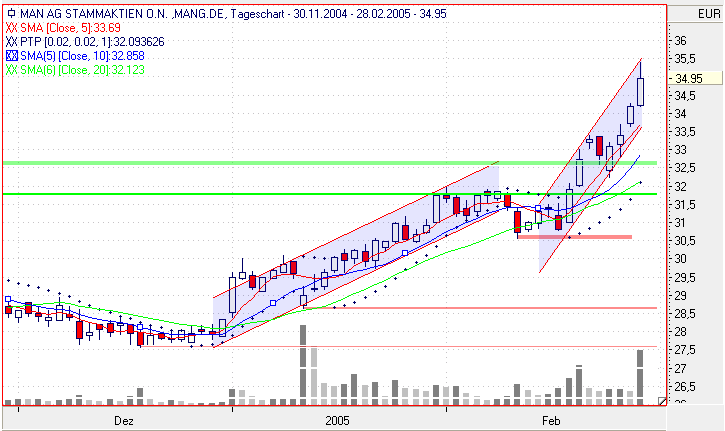Click the 32,5 price axis label
The width and height of the screenshot is (725, 431).
685,168
